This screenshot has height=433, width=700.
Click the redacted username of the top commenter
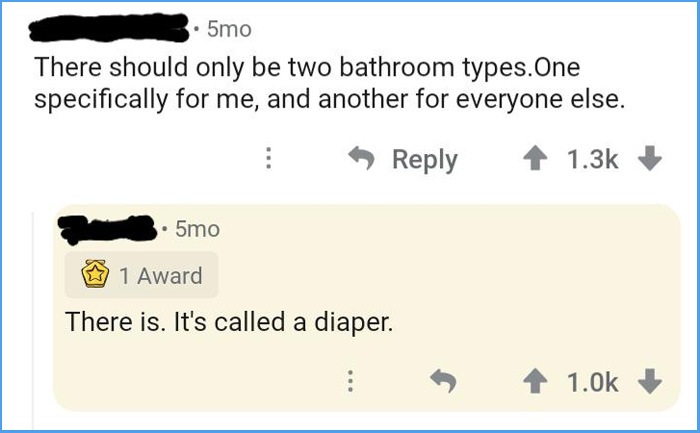110,28
